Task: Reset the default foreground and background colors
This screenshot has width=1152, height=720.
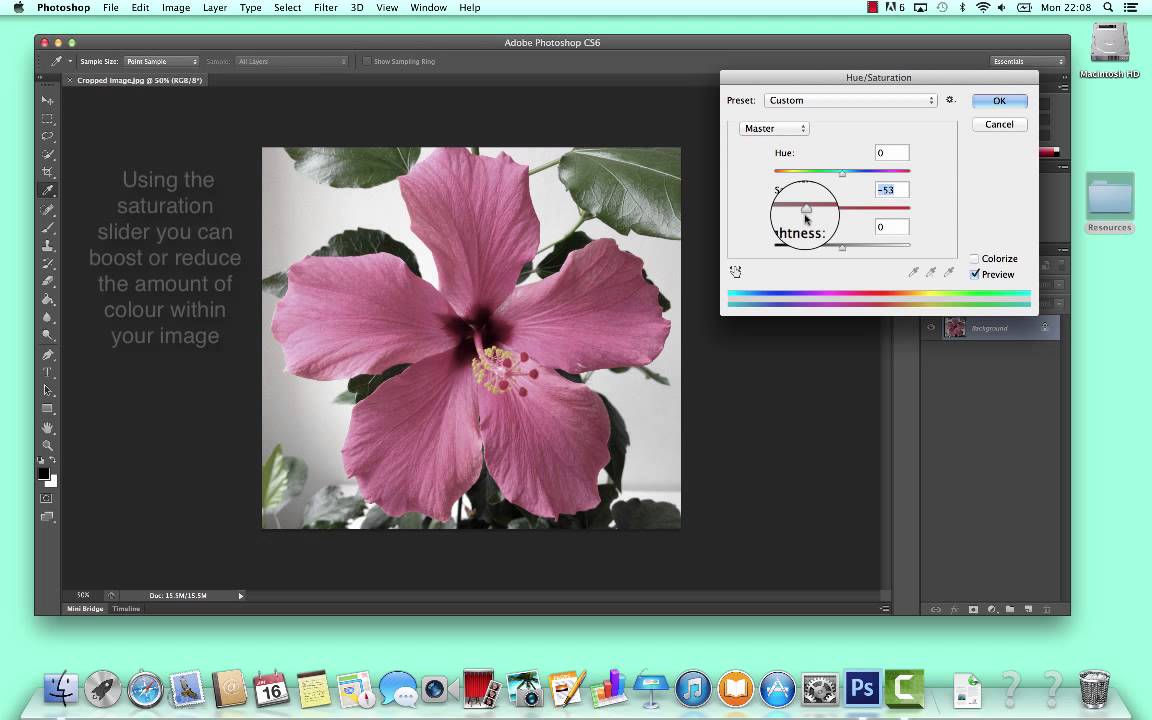Action: (x=41, y=460)
